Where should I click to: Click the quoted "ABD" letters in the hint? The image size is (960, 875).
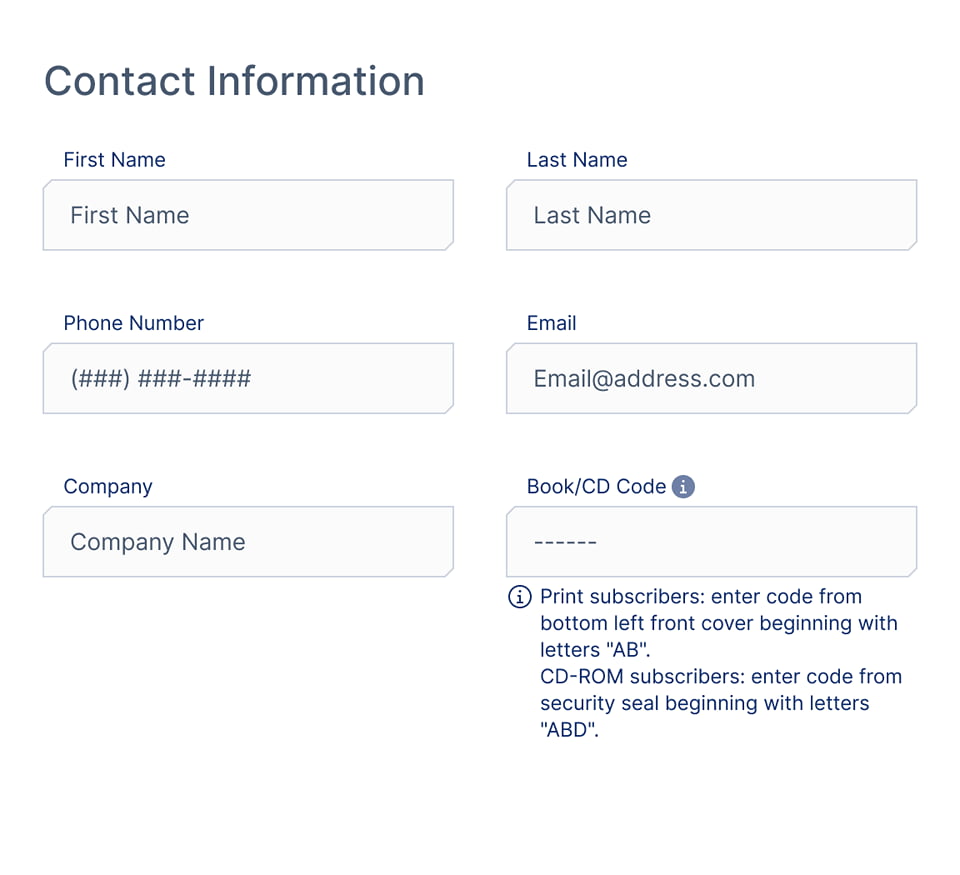tap(568, 730)
